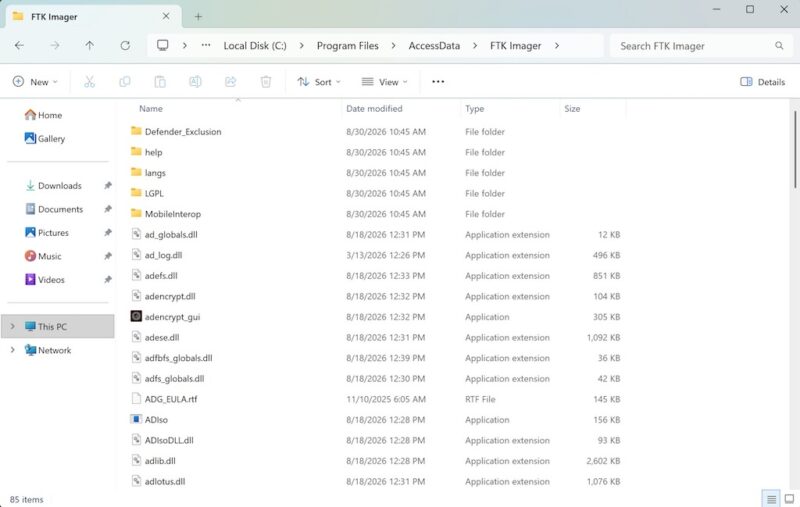Select the adefs.dll file
This screenshot has height=507, width=800.
pyautogui.click(x=161, y=275)
